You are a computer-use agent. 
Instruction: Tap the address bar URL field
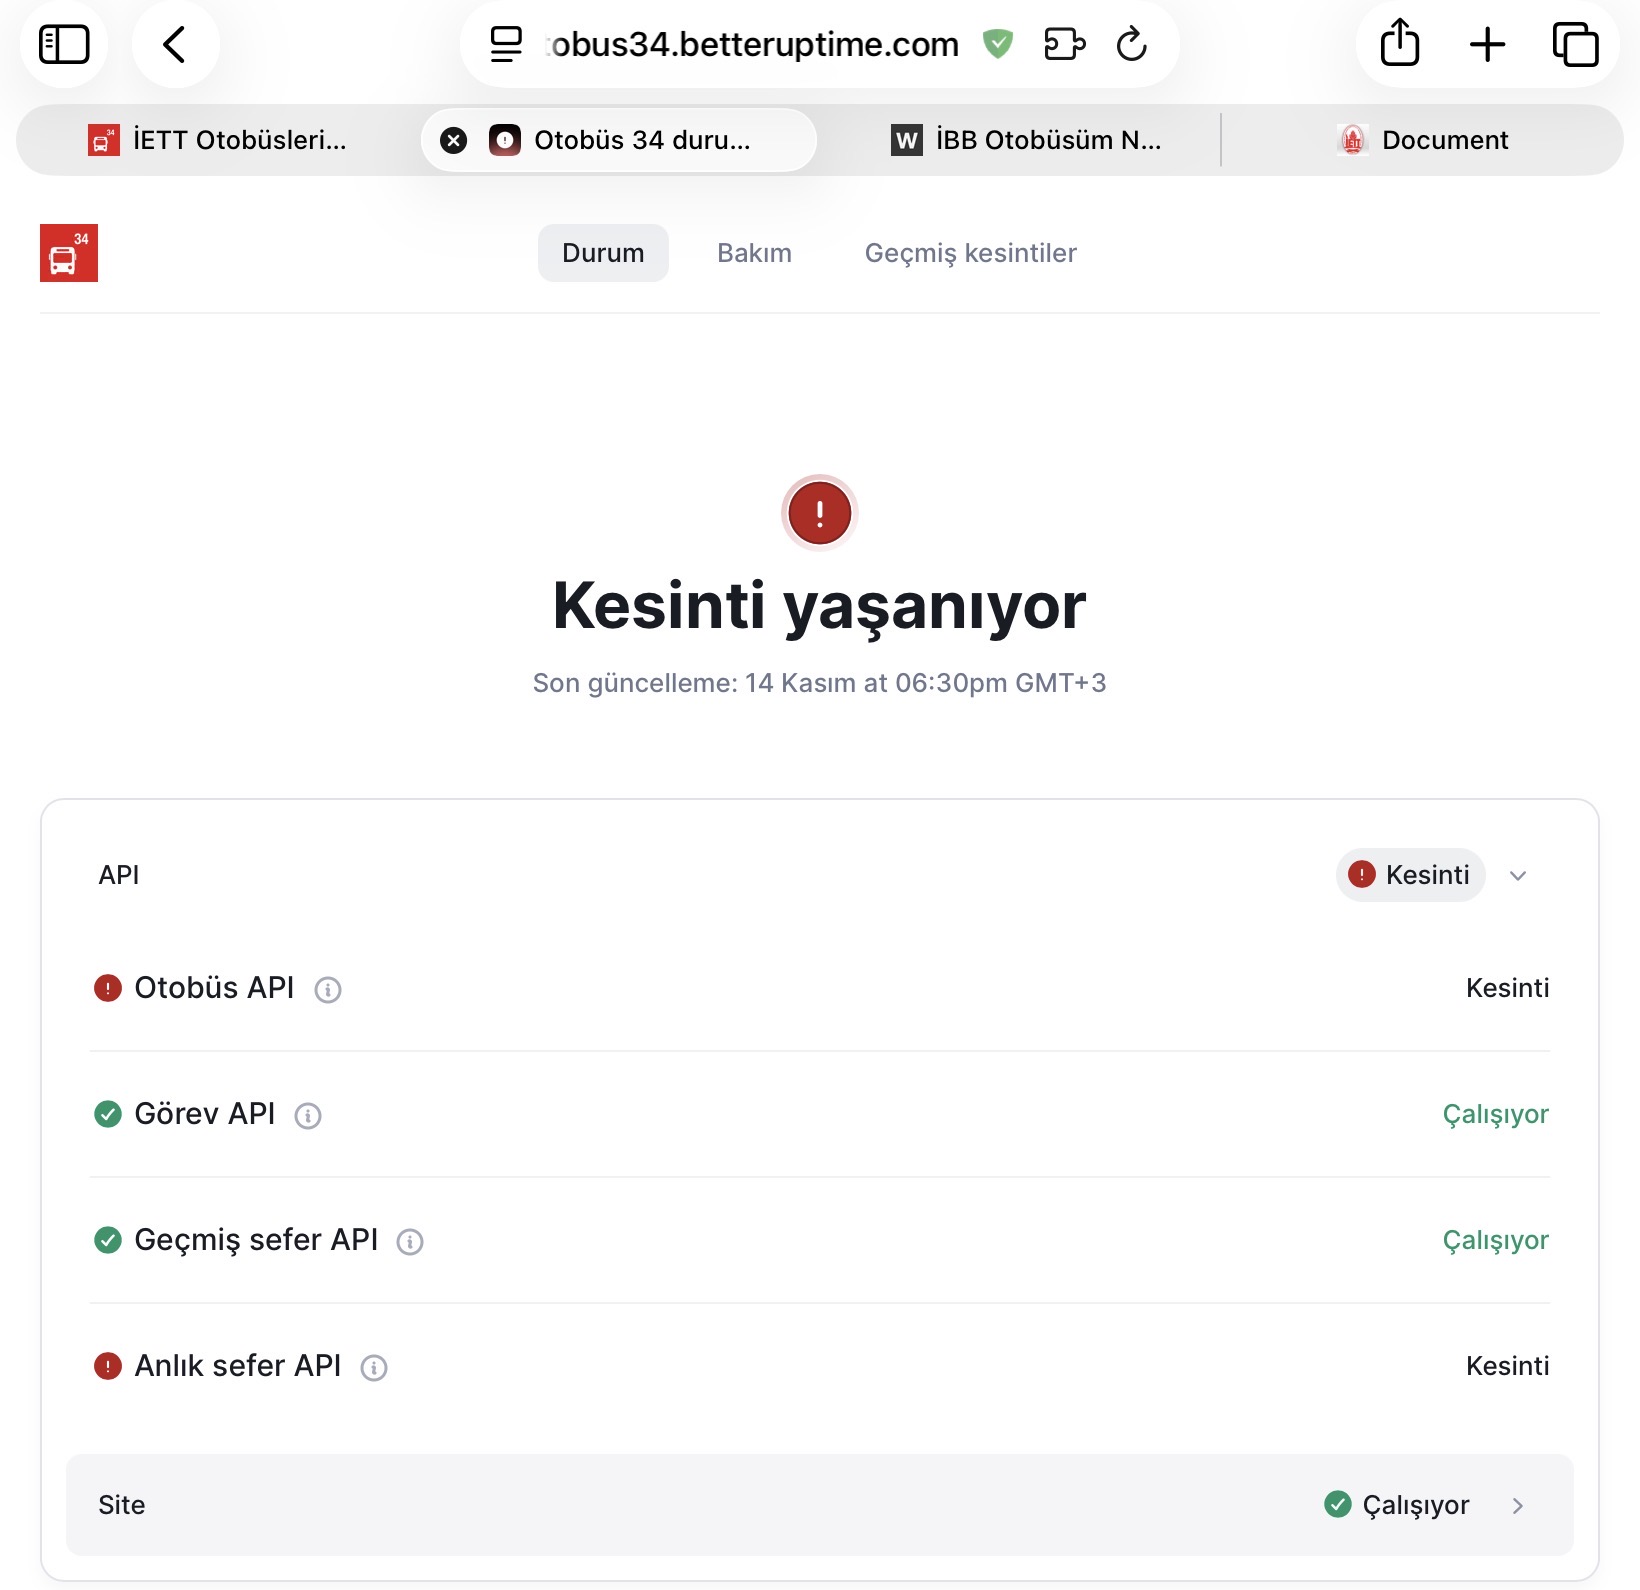(754, 45)
